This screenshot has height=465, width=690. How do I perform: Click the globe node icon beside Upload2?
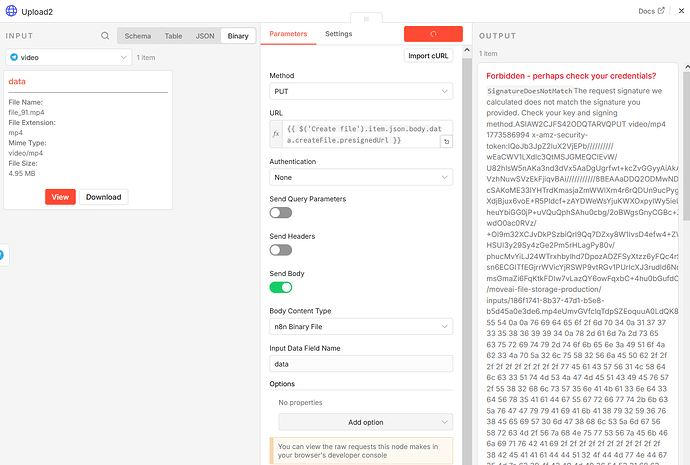(x=11, y=11)
